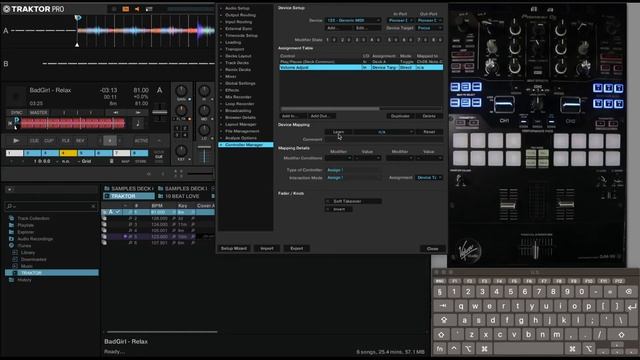640x360 pixels.
Task: Click the Traktor Pro logo
Action: tap(33, 9)
